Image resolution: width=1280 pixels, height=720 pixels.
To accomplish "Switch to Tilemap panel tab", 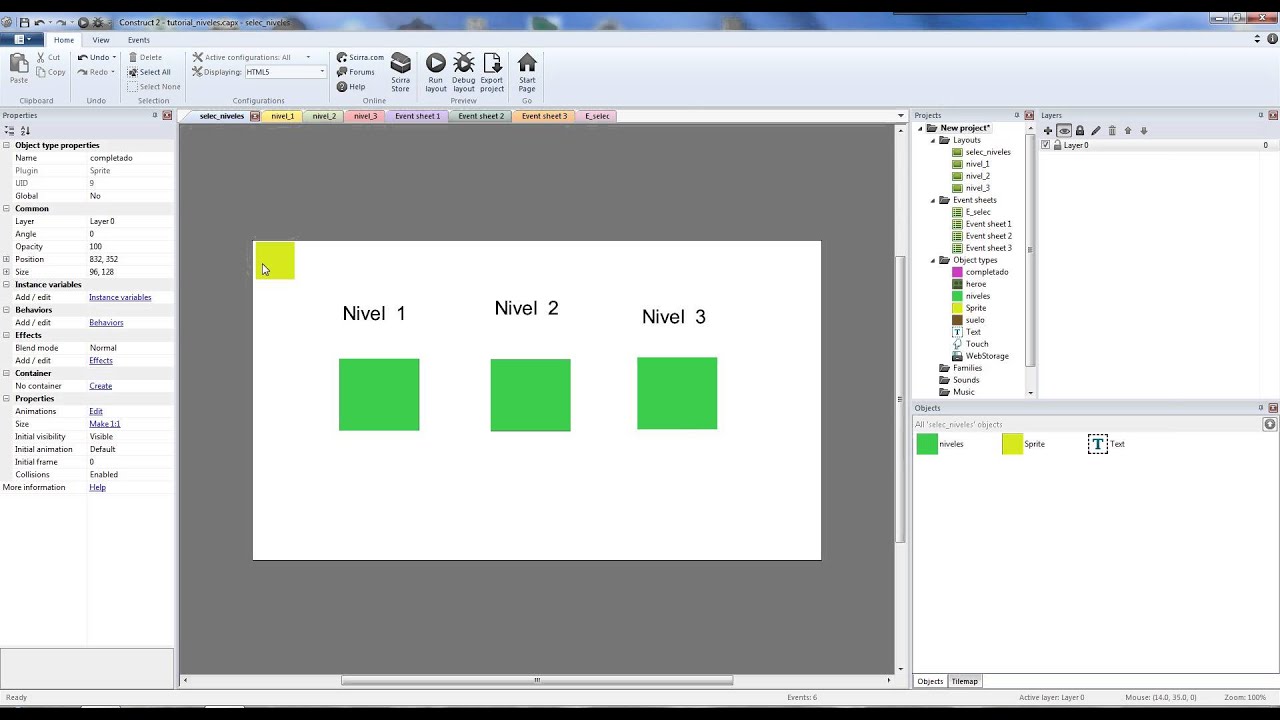I will click(965, 681).
